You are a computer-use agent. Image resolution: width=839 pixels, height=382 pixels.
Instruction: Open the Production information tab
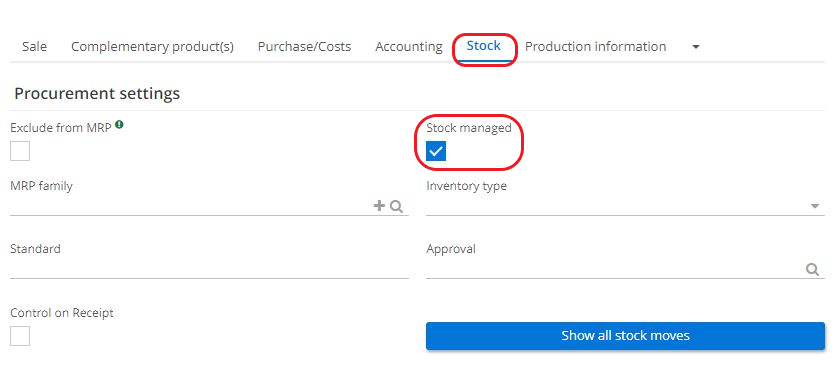(596, 47)
